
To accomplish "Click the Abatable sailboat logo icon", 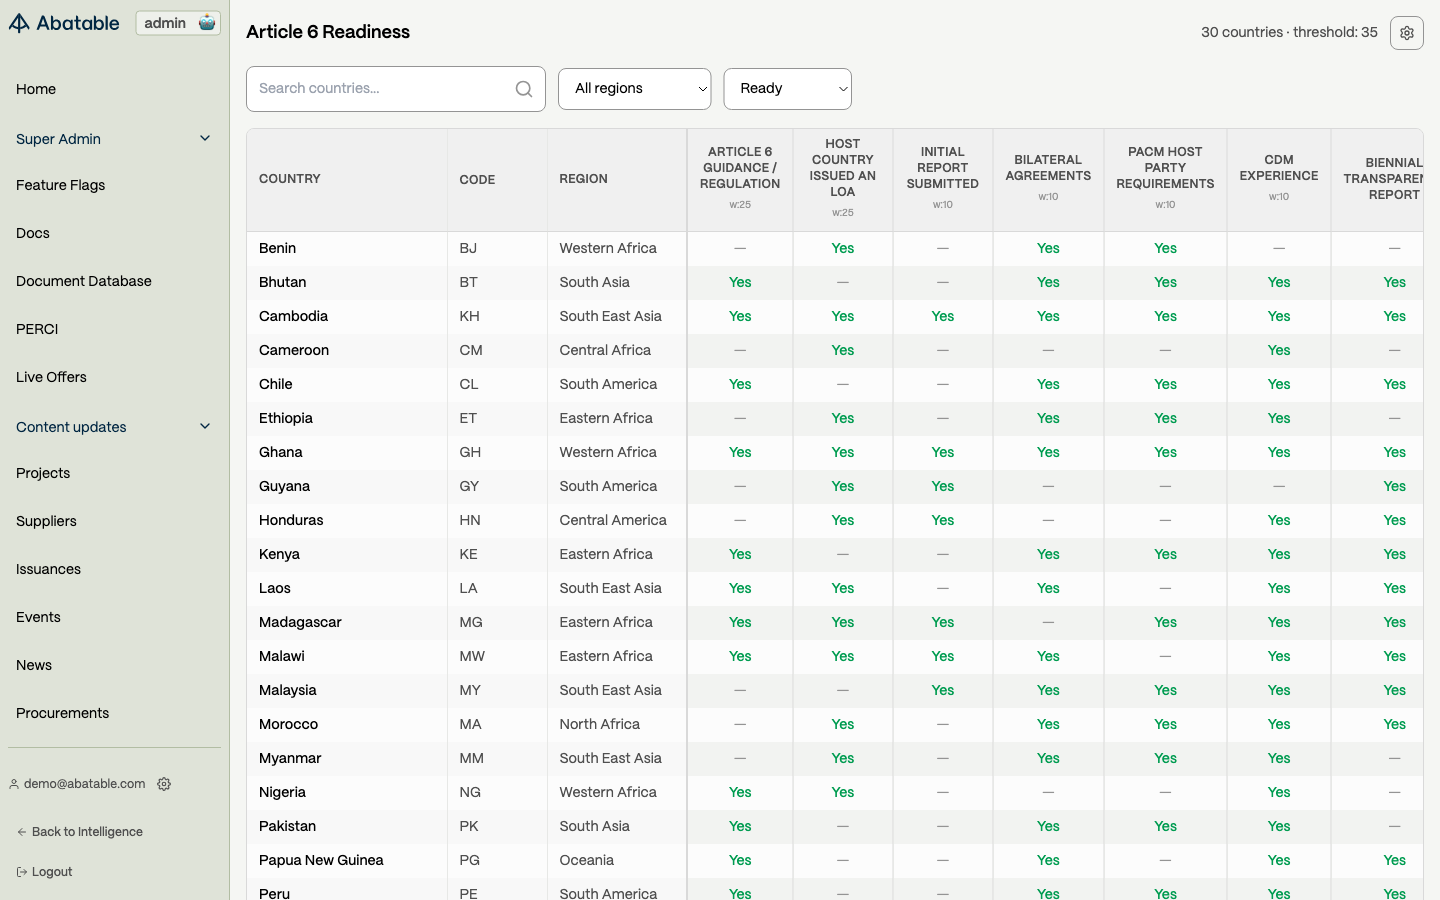I will tap(19, 23).
